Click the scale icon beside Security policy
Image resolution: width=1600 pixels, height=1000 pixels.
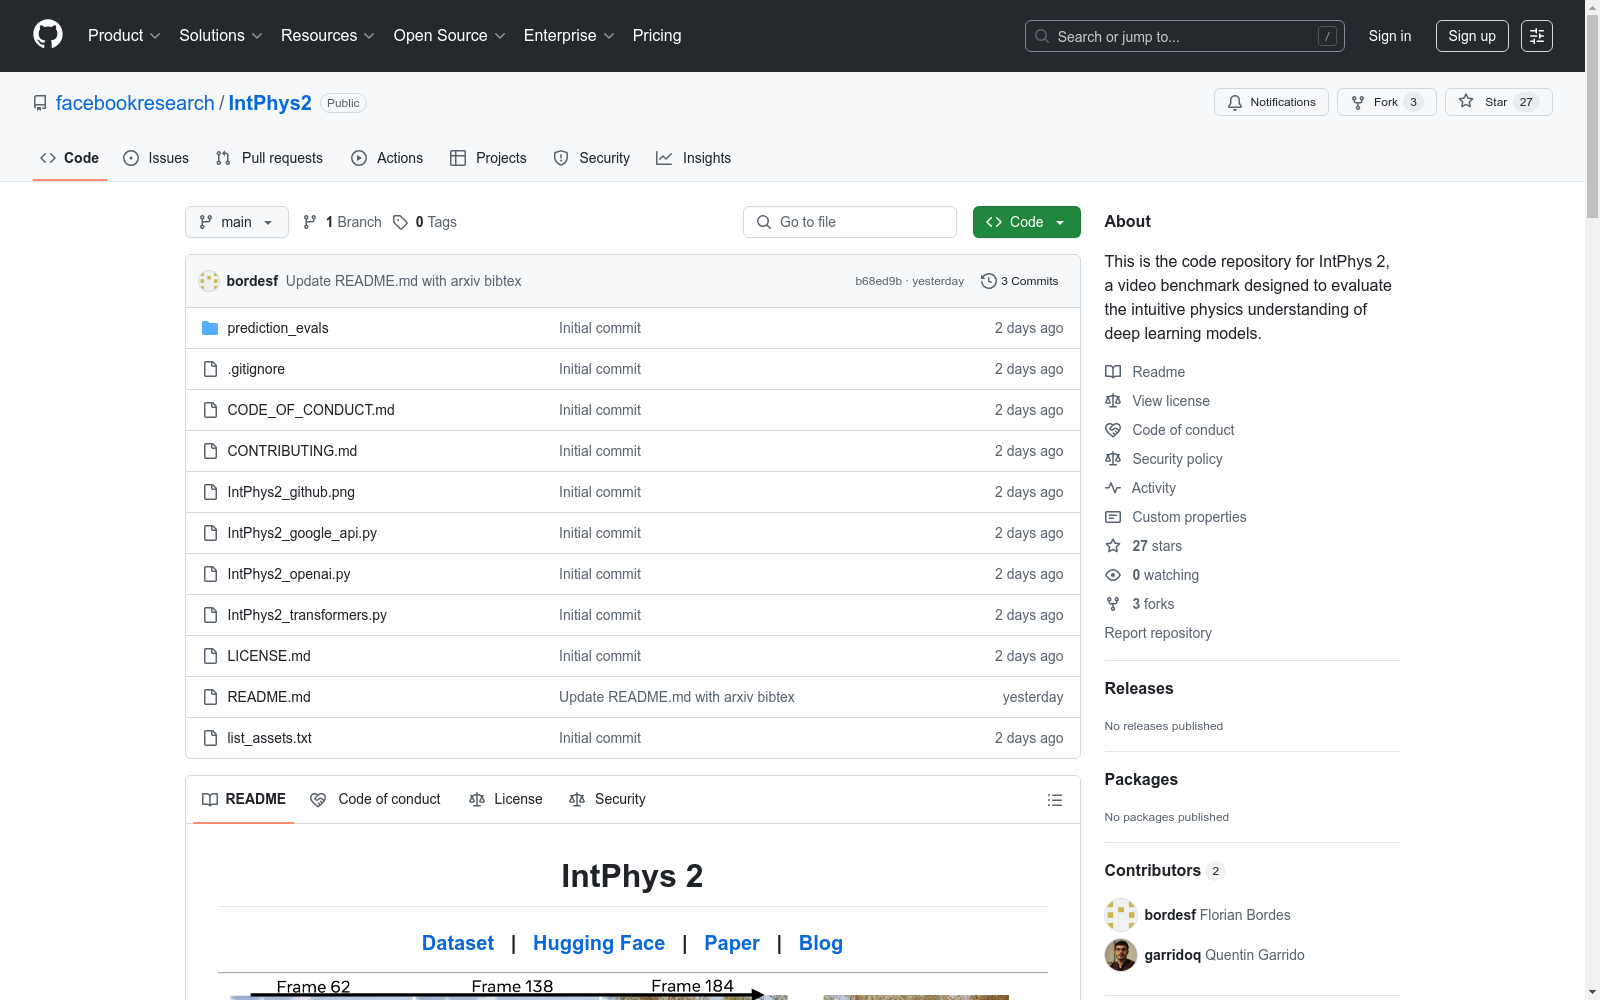pos(1113,459)
